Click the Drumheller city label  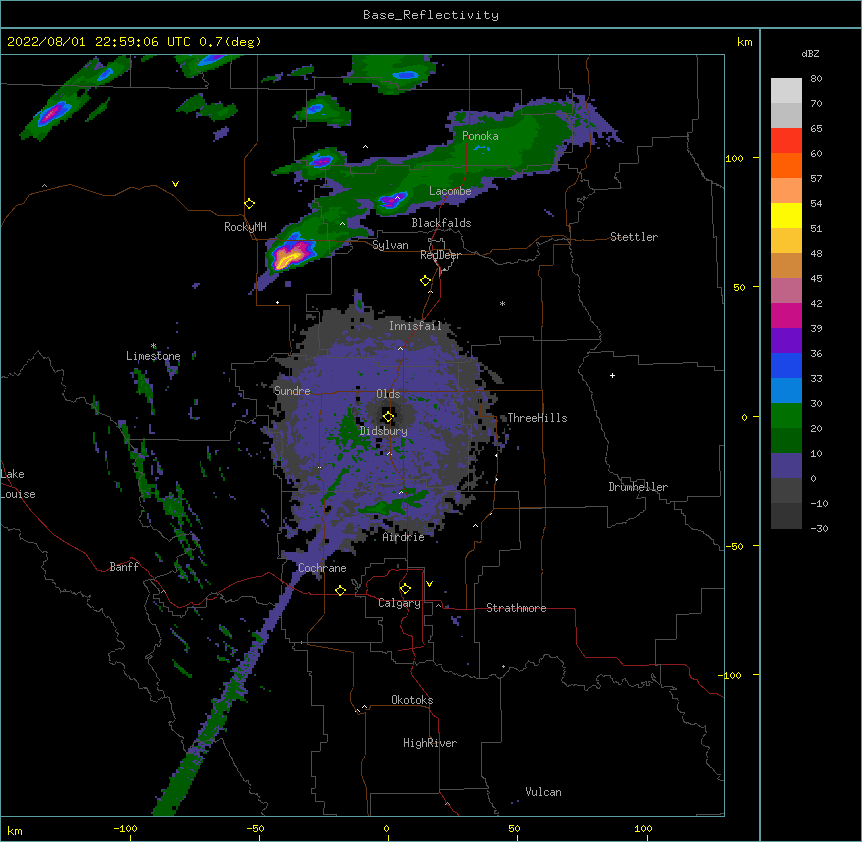click(x=638, y=487)
